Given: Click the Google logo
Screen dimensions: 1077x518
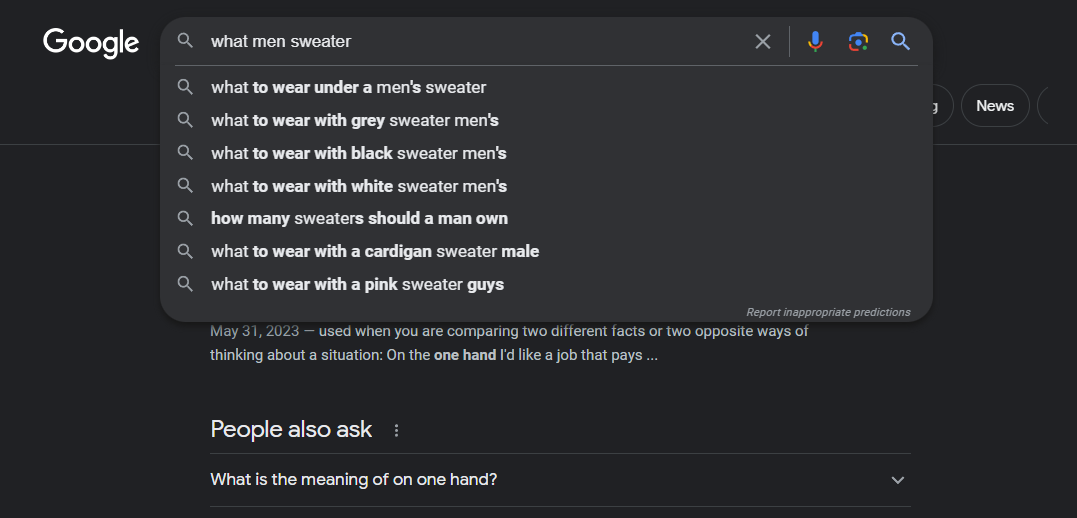Looking at the screenshot, I should click(91, 42).
